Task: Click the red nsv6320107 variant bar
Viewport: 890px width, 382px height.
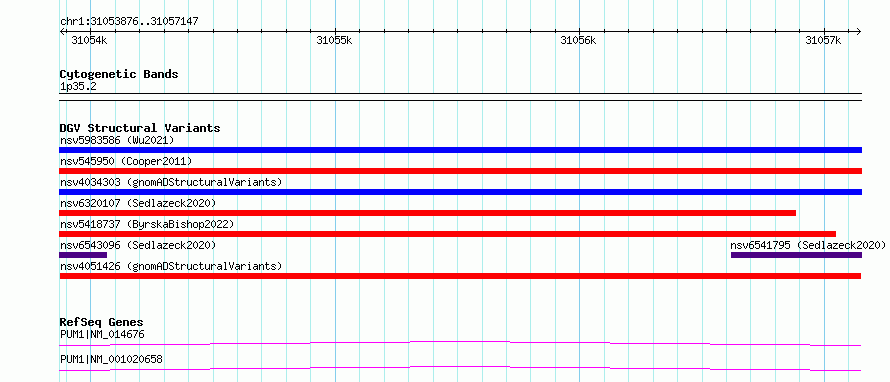Action: [x=427, y=213]
